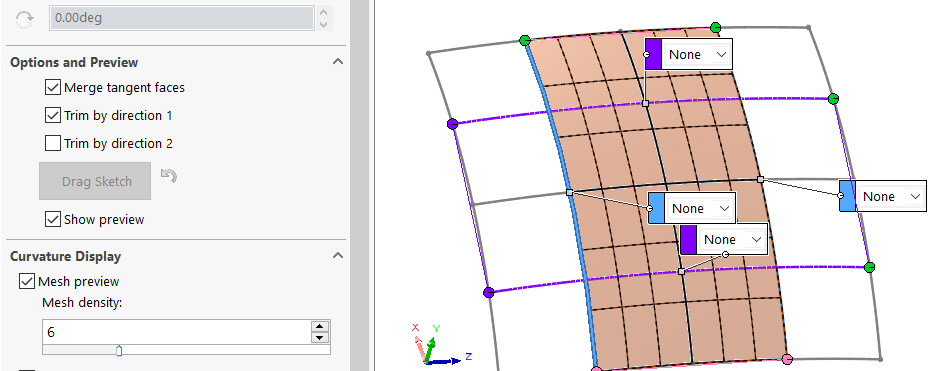946x371 pixels.
Task: Collapse the Curvature Display section
Action: [338, 256]
